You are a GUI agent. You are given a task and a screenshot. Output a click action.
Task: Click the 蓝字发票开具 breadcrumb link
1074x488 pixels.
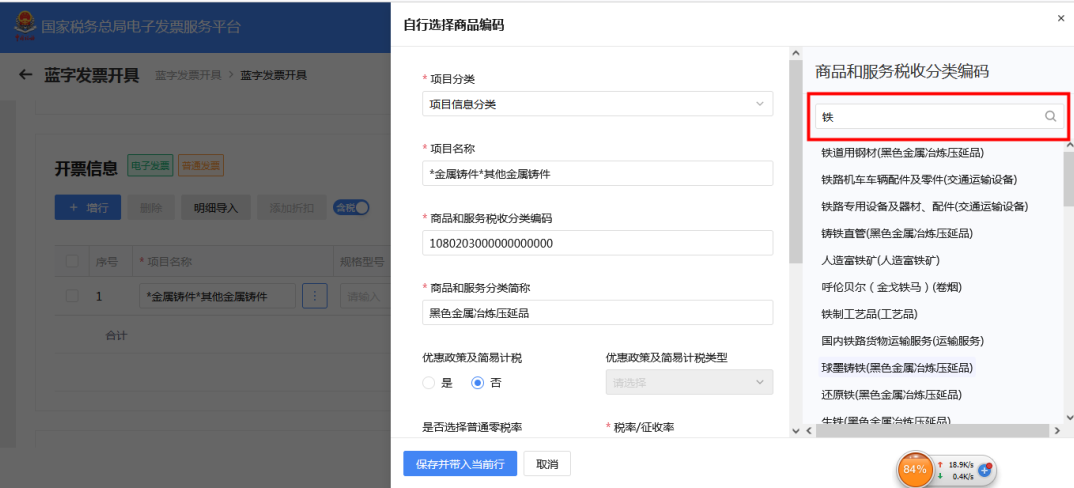[x=188, y=75]
